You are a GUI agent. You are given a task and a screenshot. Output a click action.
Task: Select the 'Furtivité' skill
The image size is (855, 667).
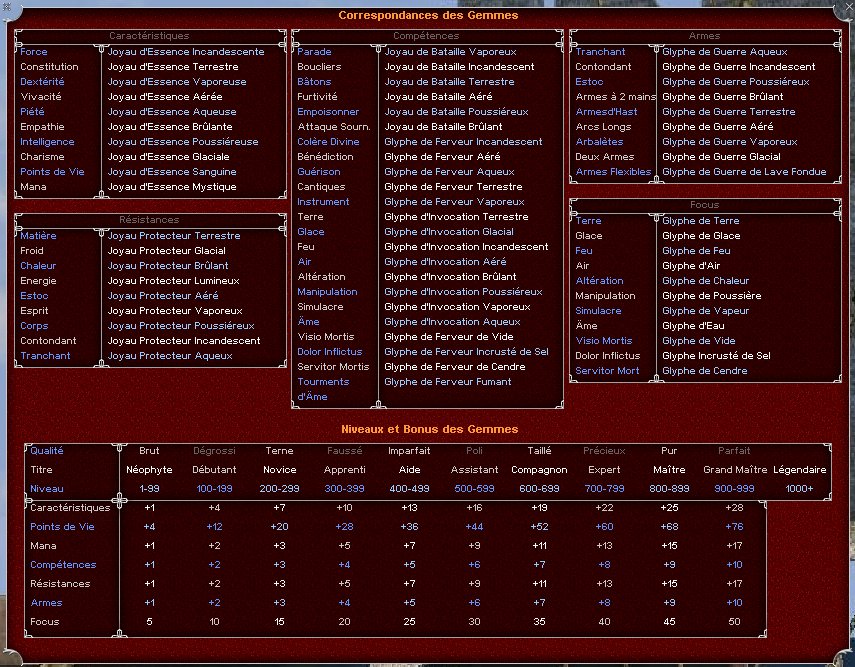[317, 97]
